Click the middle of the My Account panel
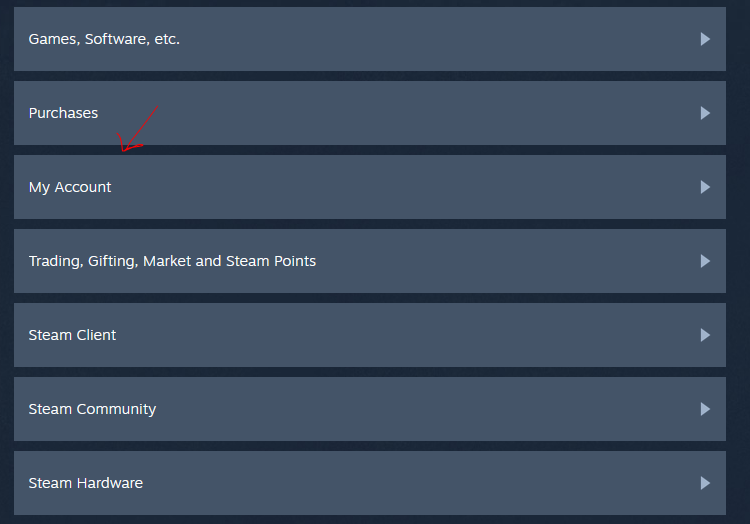This screenshot has width=750, height=524. coord(370,187)
